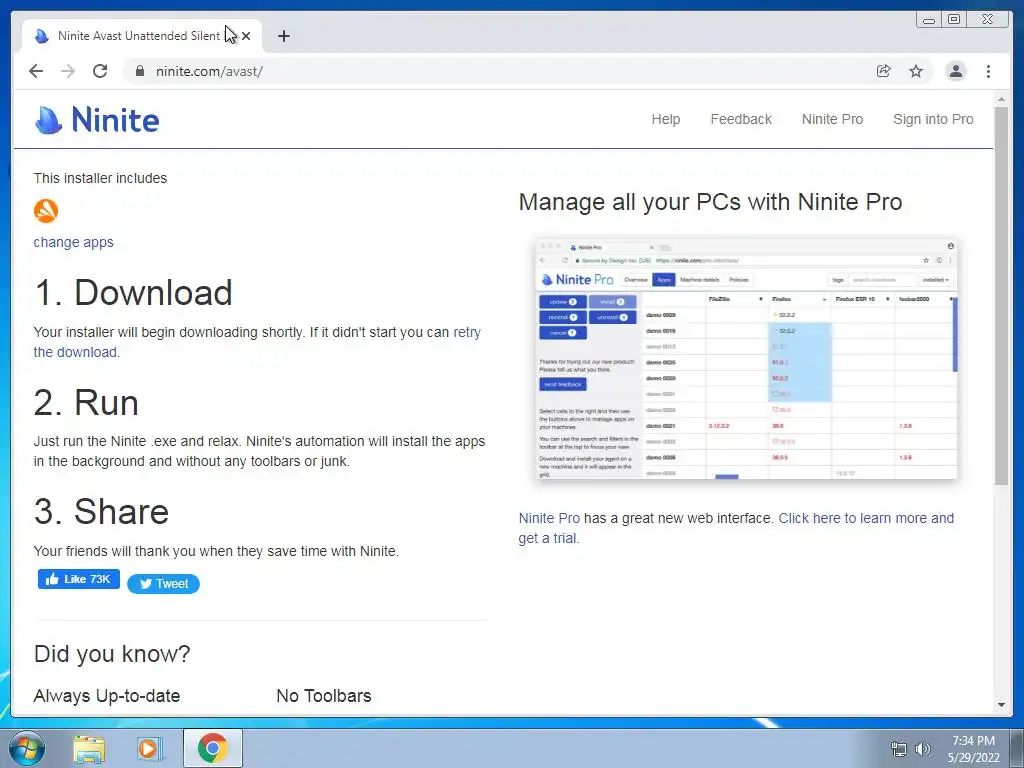1024x768 pixels.
Task: Click the network tray icon
Action: click(x=899, y=749)
